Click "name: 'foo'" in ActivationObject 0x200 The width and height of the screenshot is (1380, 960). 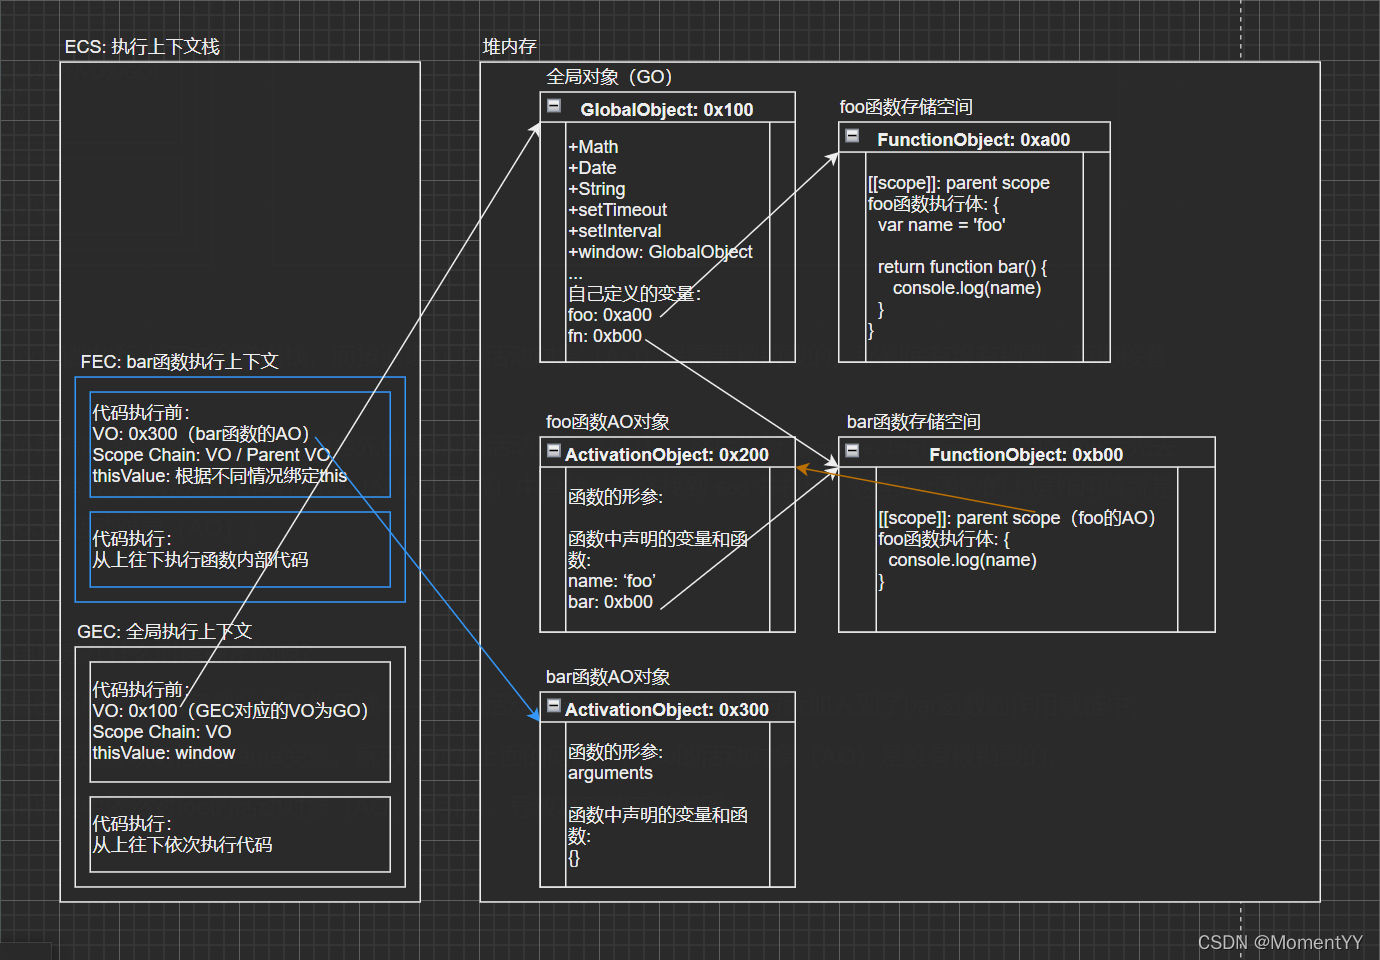[x=612, y=581]
